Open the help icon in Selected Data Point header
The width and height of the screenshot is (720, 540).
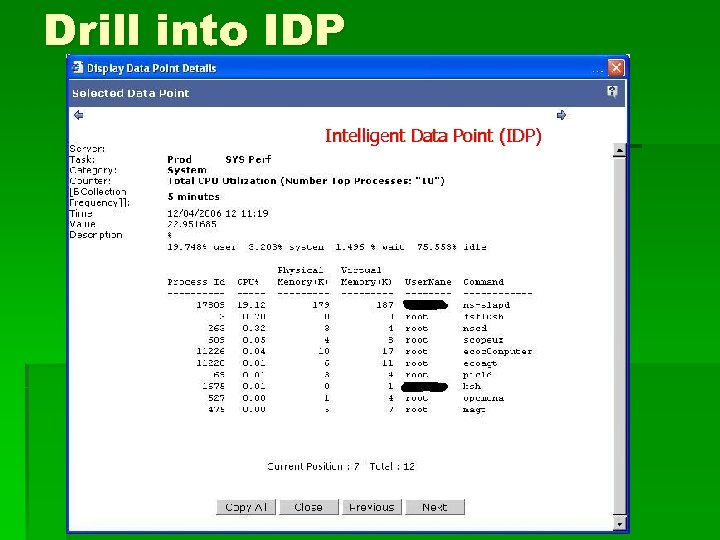click(x=612, y=91)
